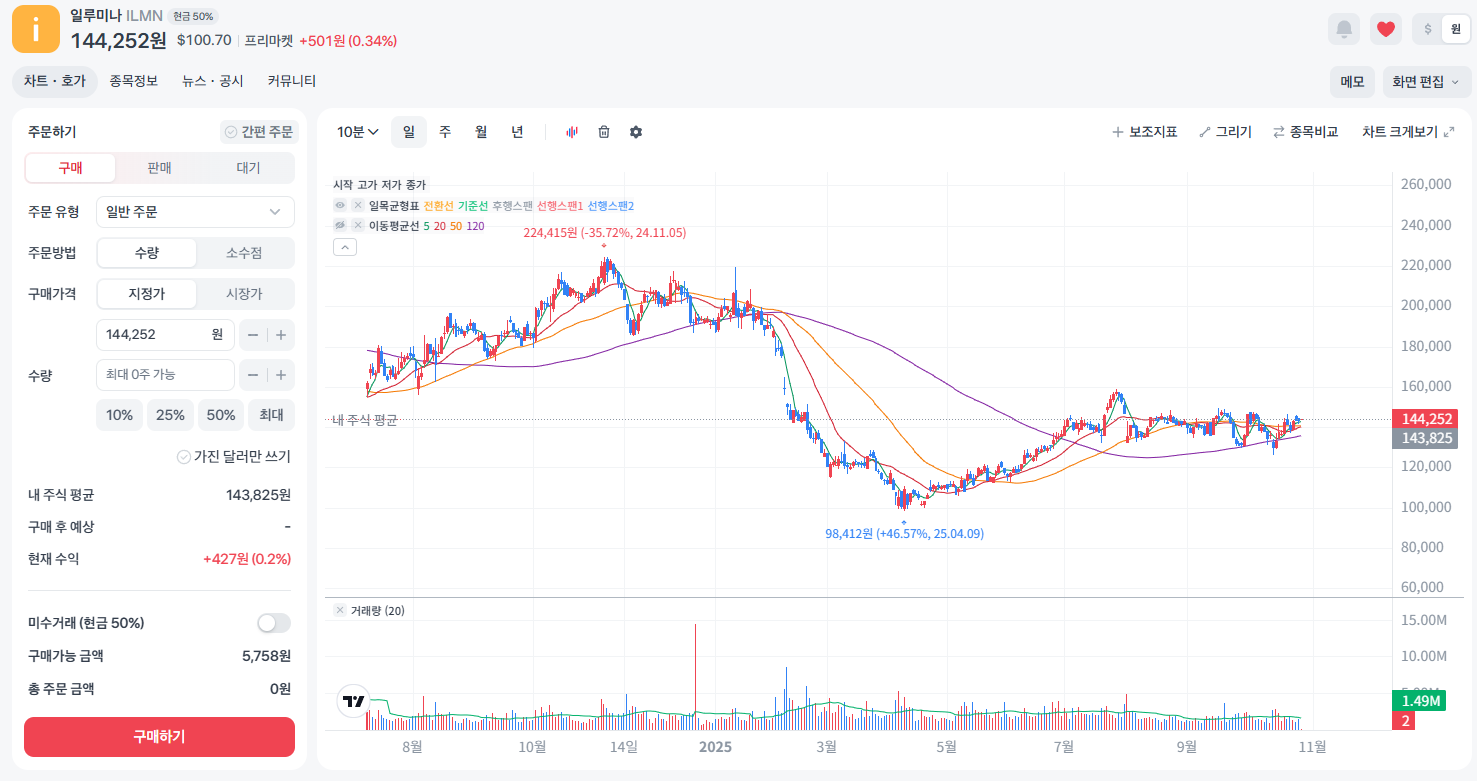Select 수량 order method

(147, 253)
